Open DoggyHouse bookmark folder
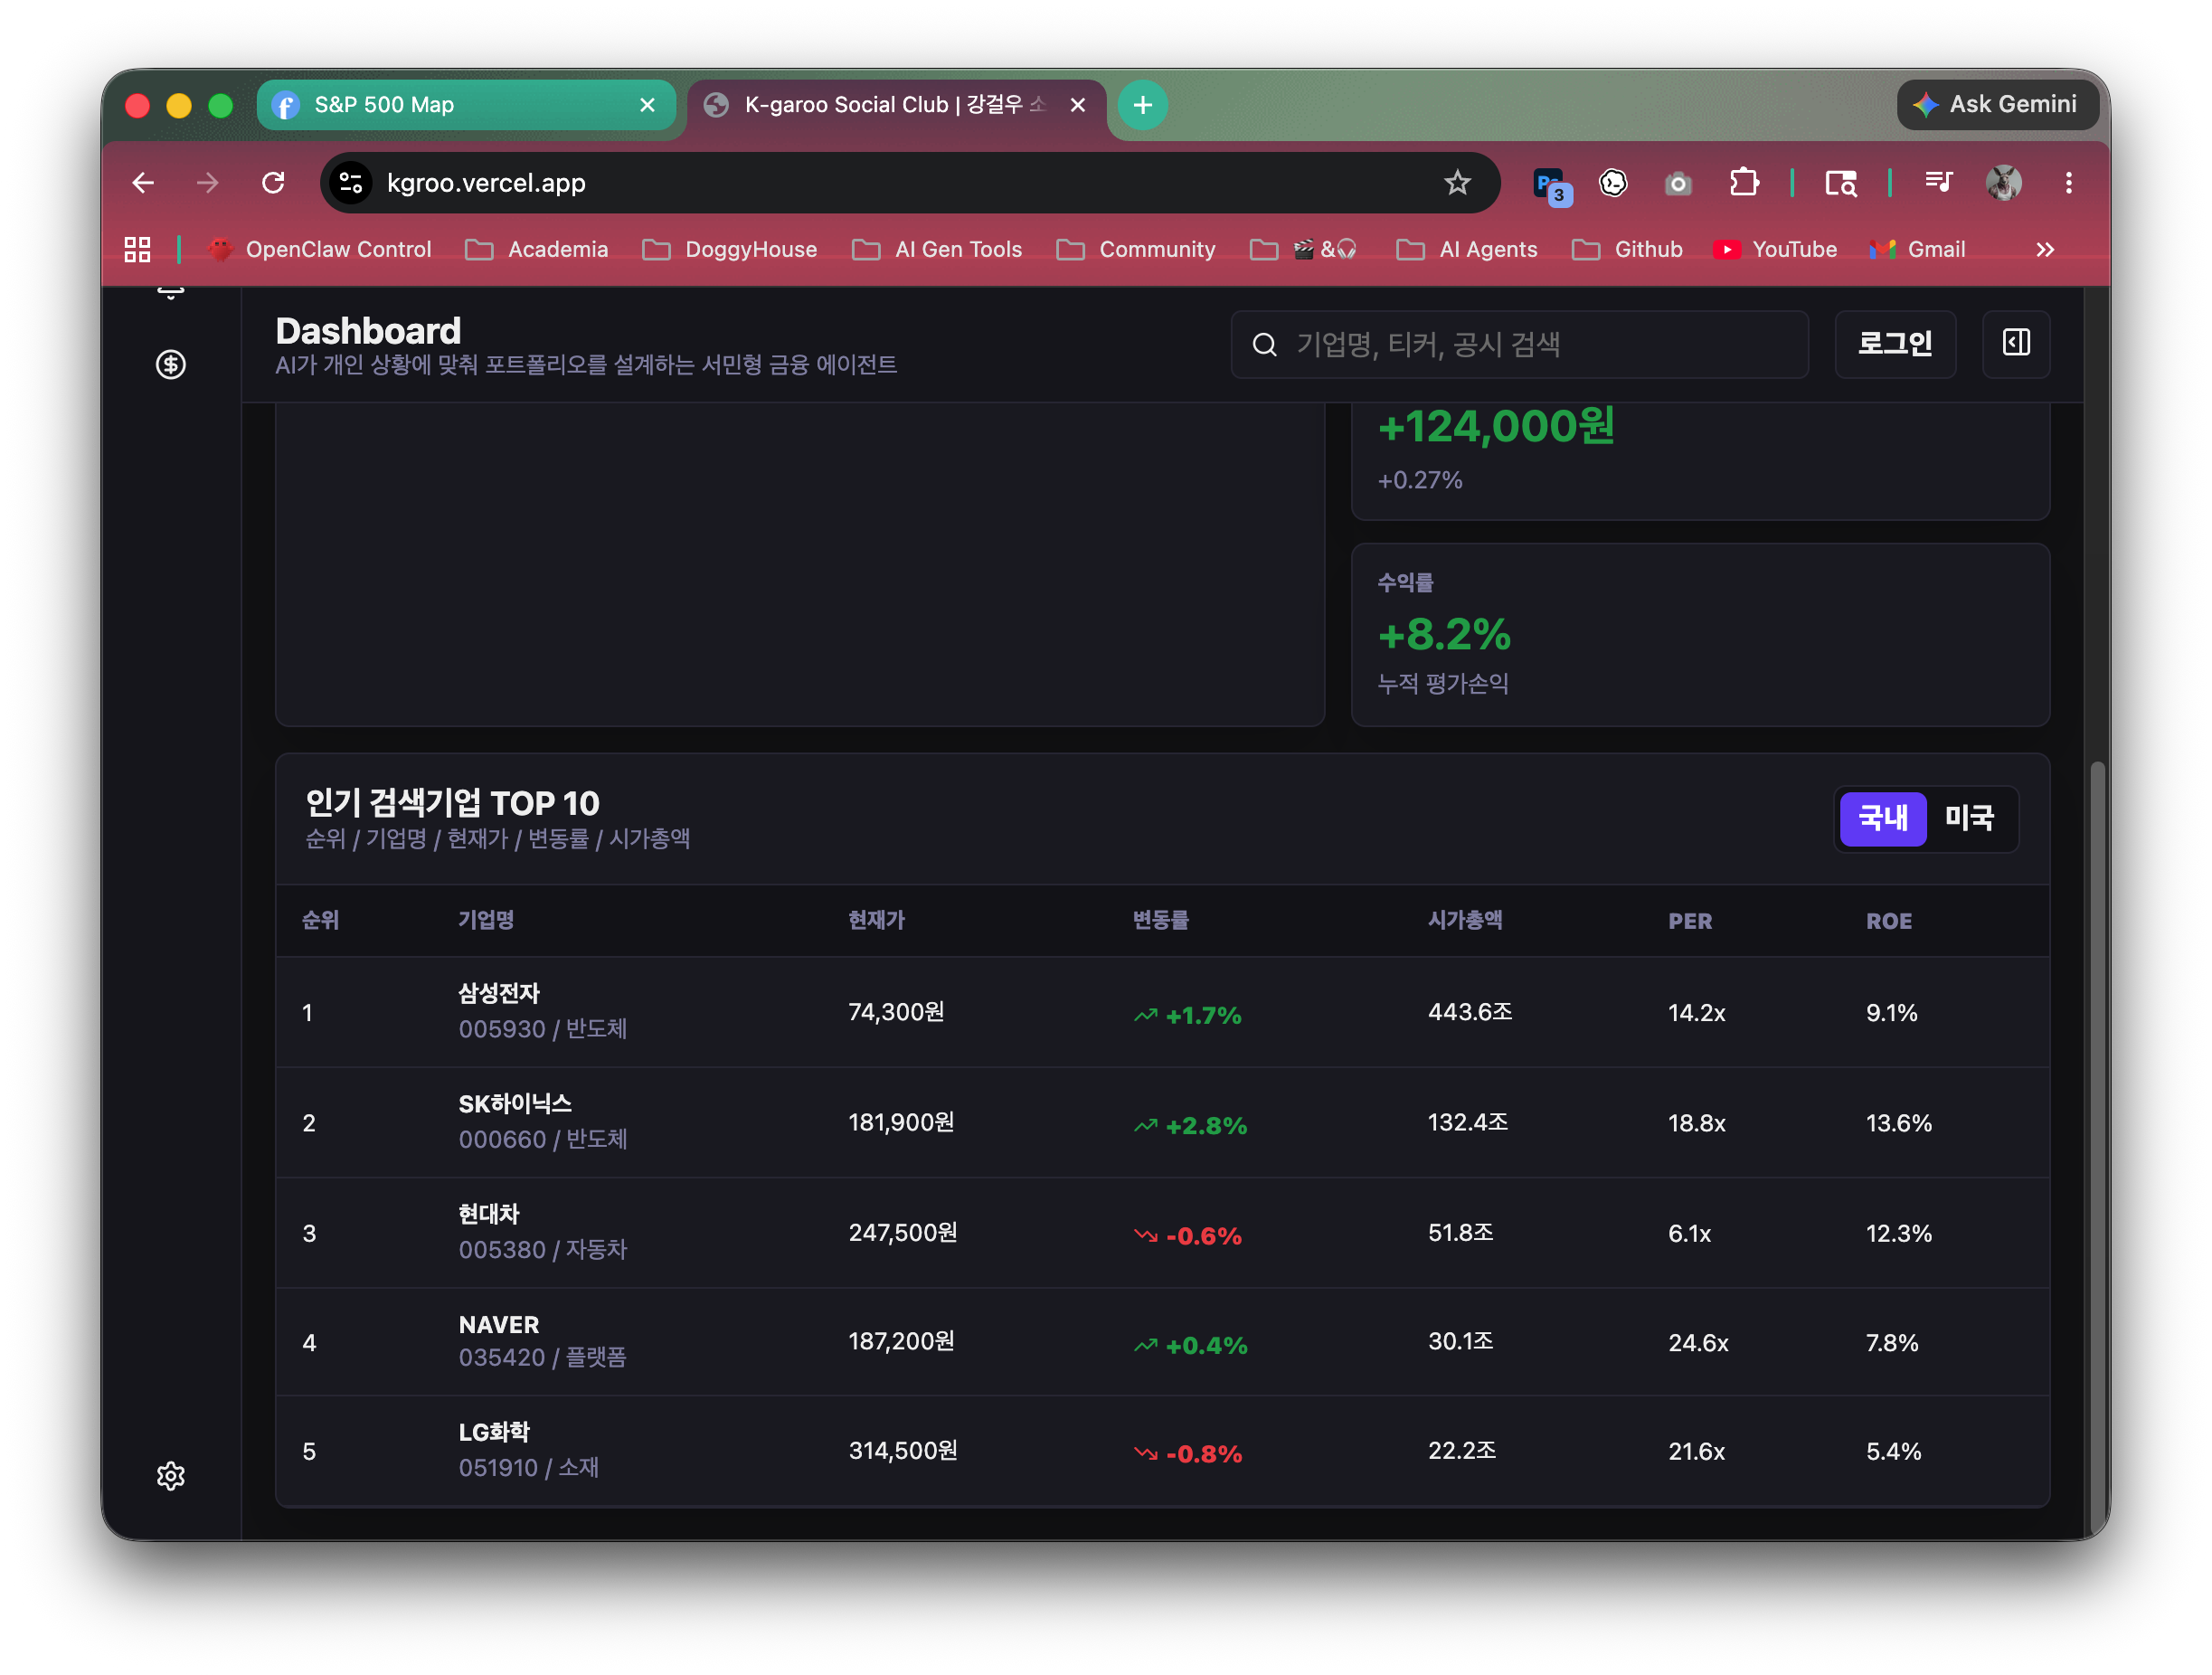 tap(730, 250)
